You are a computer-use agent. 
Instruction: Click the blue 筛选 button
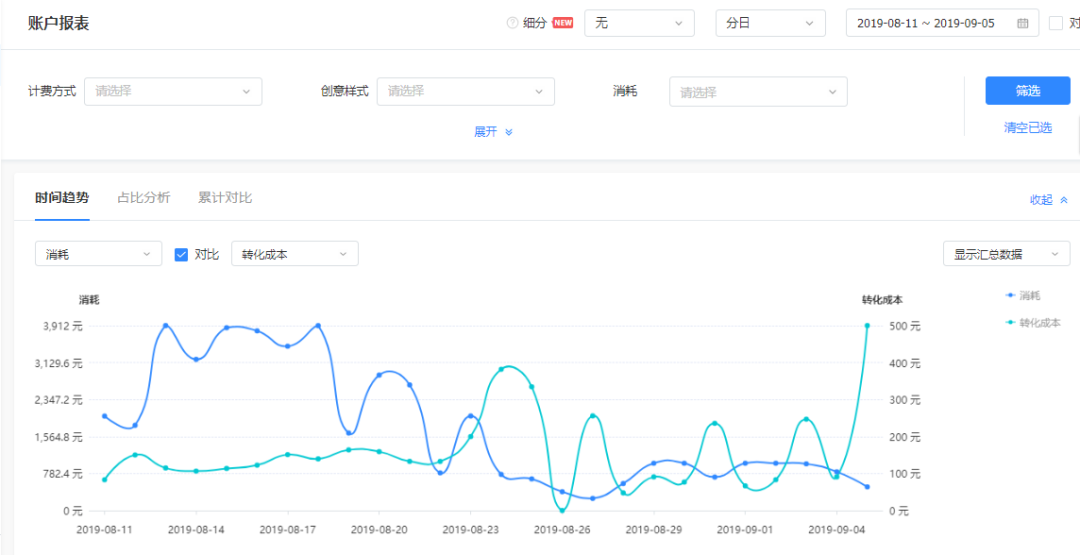pyautogui.click(x=1027, y=91)
